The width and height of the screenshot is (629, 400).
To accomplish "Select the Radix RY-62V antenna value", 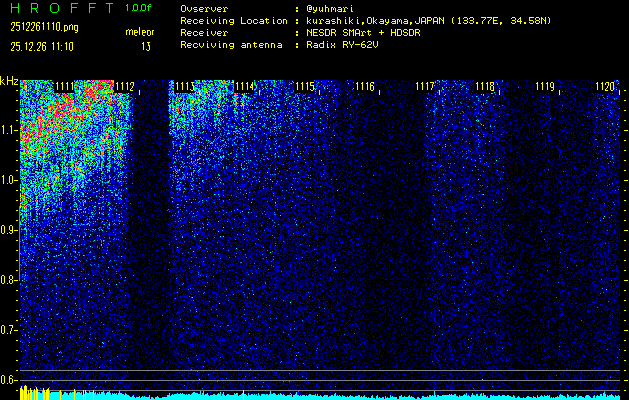I will click(x=342, y=45).
